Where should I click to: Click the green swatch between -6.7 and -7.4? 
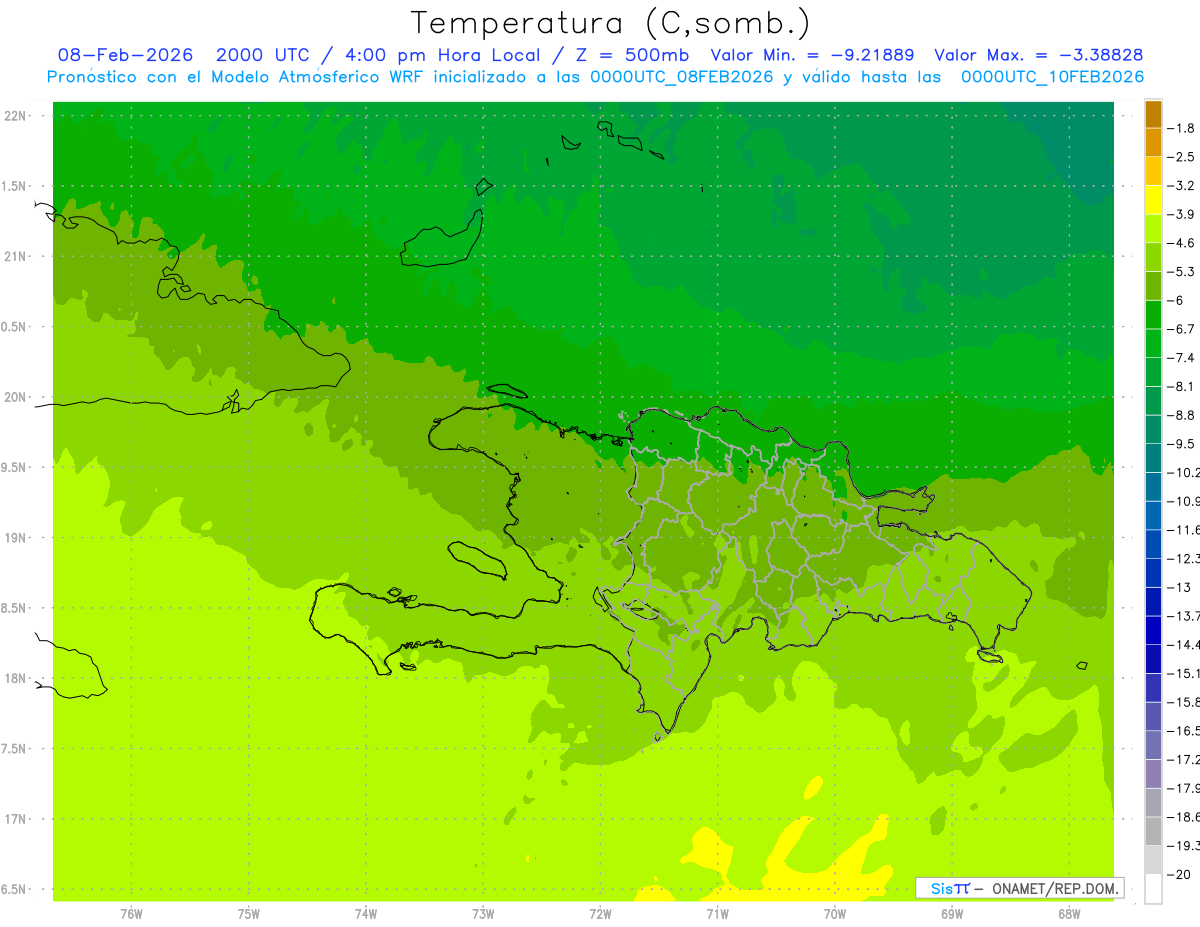[1153, 343]
